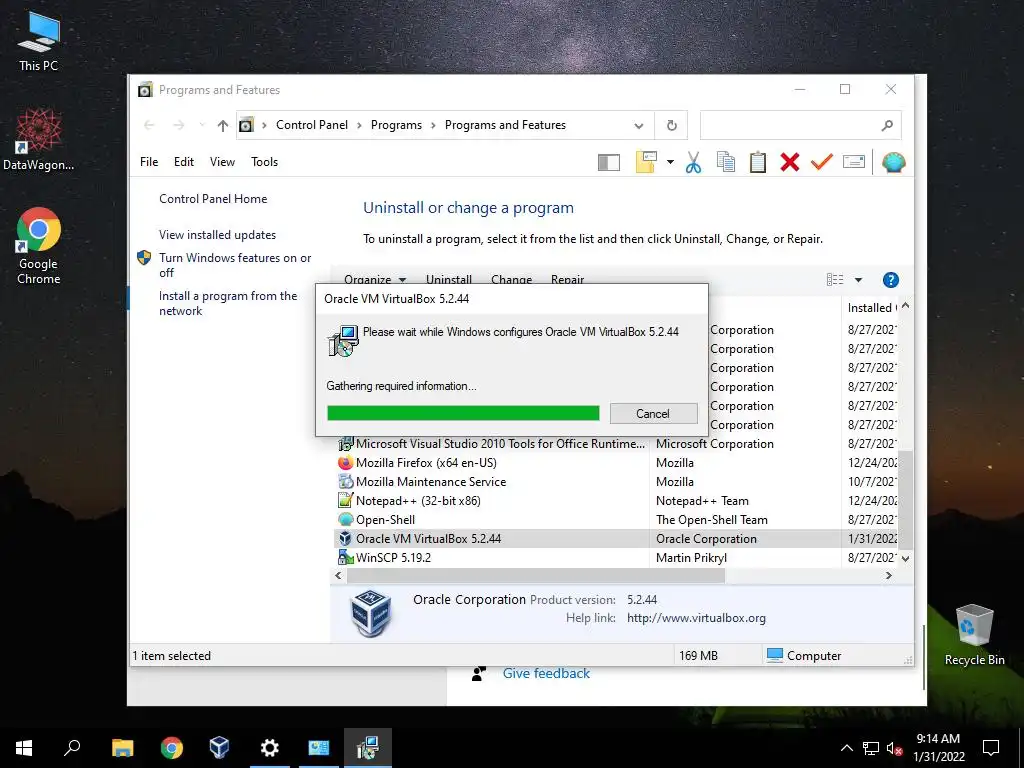This screenshot has width=1024, height=768.
Task: Open the Open-Shell settings shell icon
Action: pyautogui.click(x=893, y=162)
